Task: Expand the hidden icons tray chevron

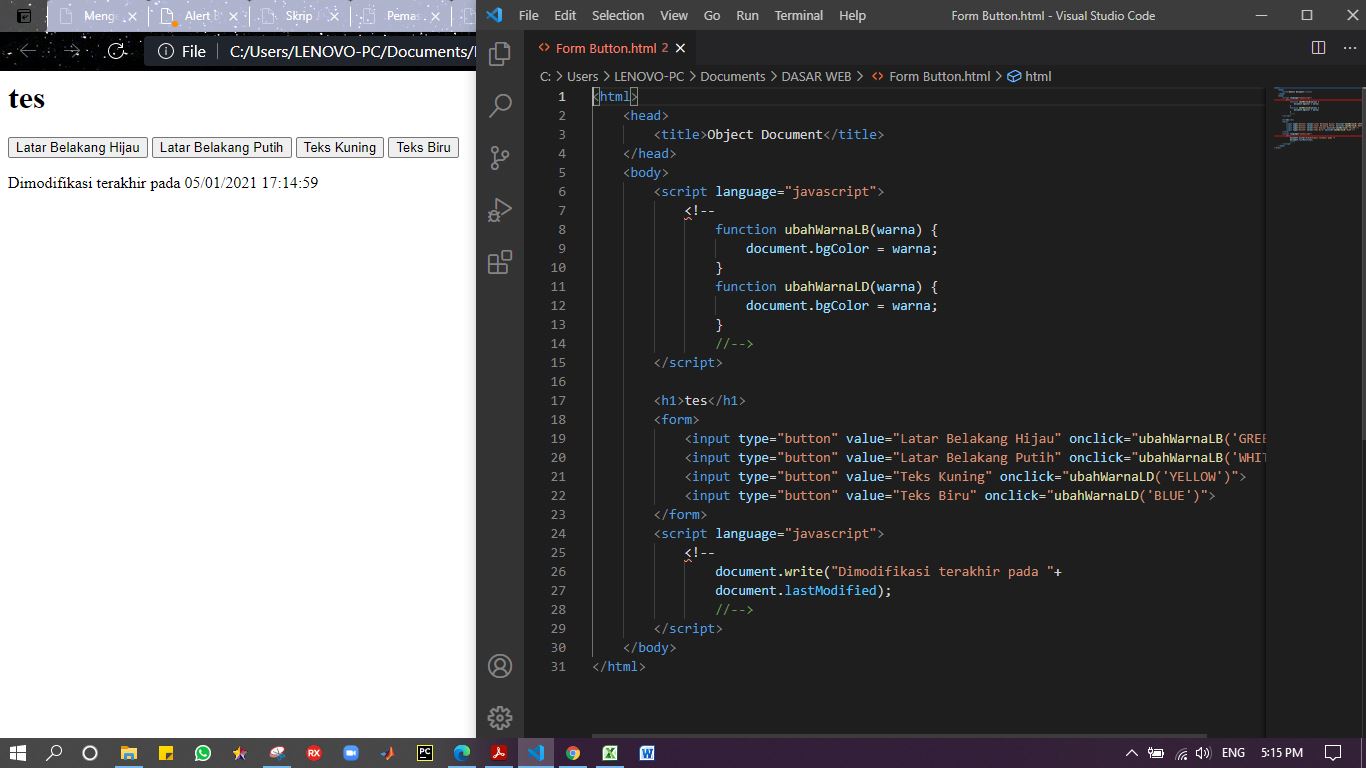Action: click(1132, 753)
